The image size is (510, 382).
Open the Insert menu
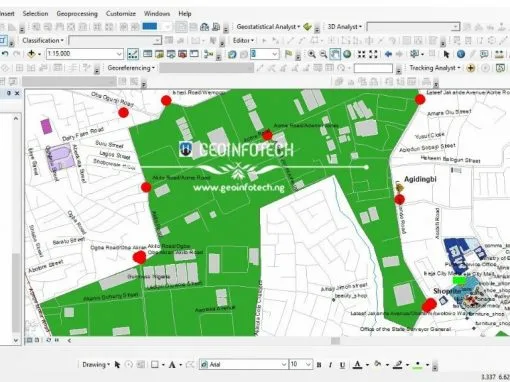click(x=7, y=14)
